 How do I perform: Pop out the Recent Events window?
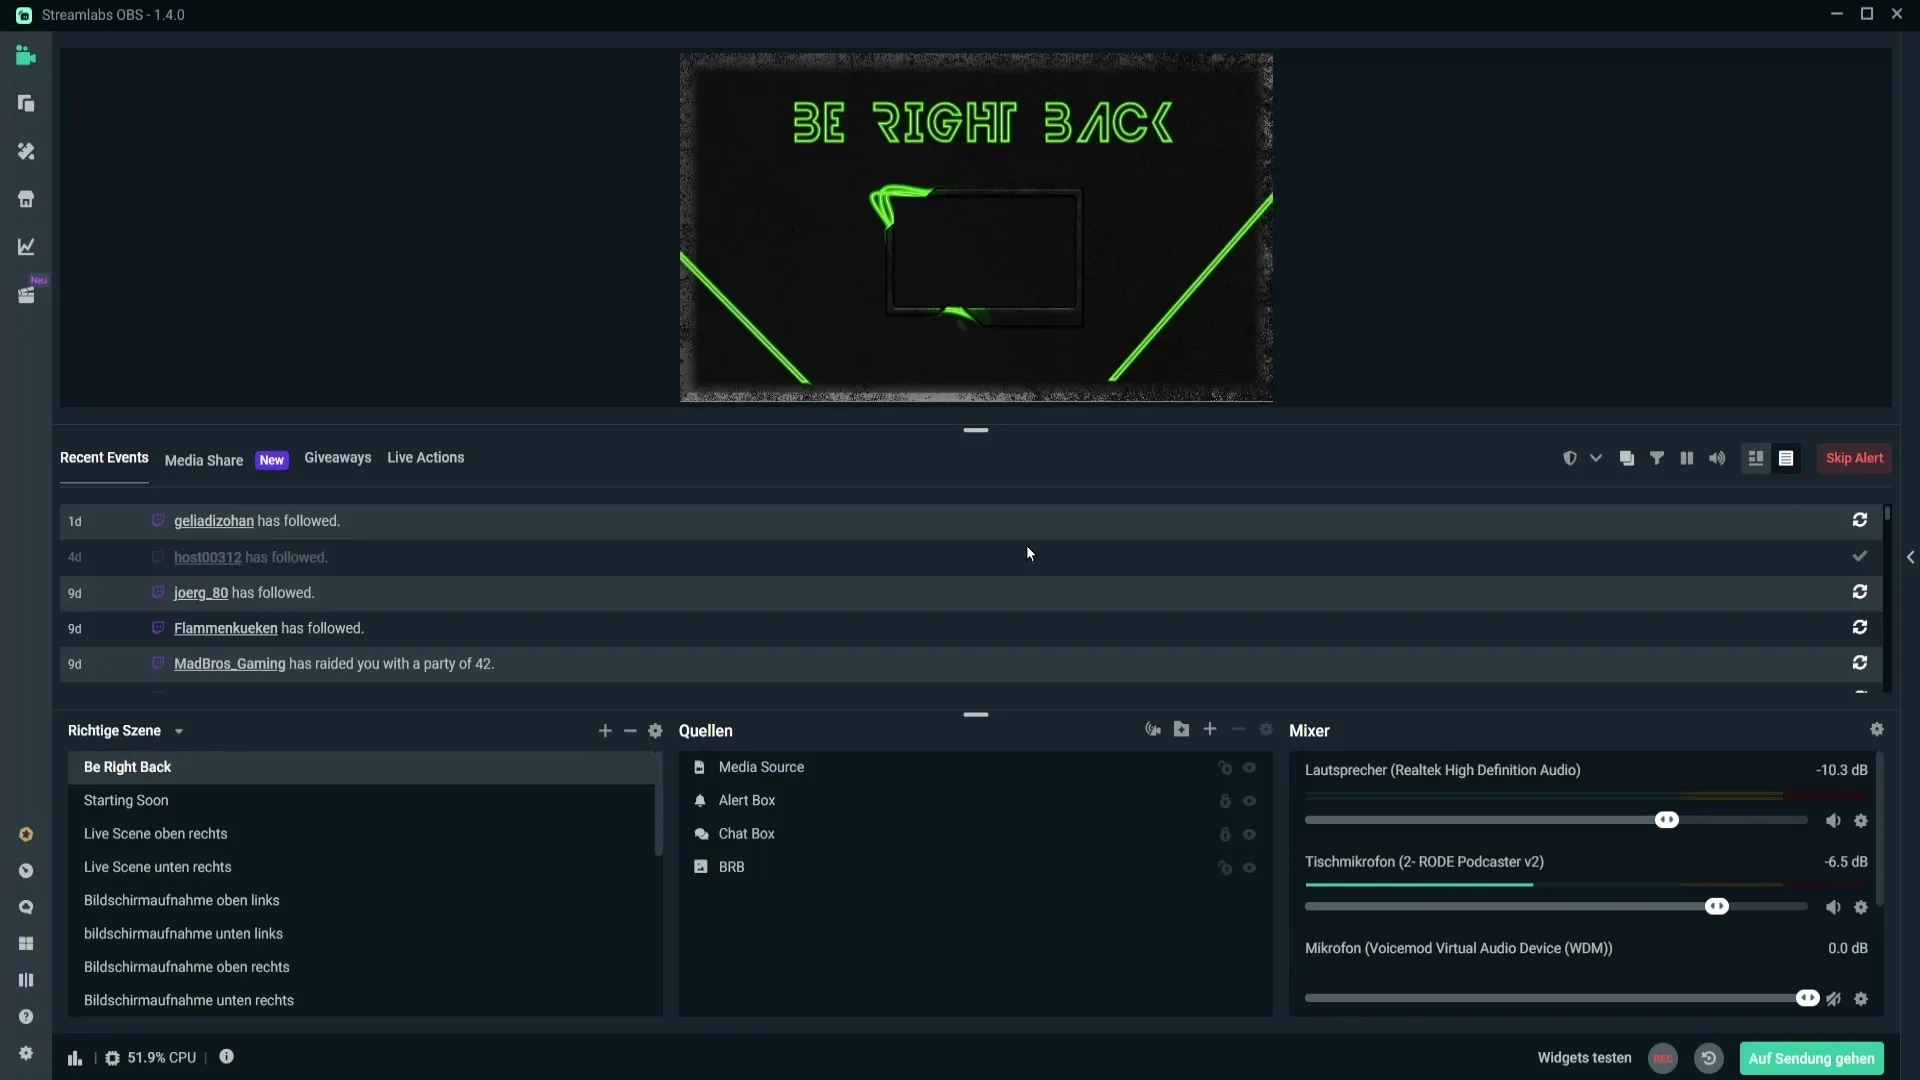1627,458
